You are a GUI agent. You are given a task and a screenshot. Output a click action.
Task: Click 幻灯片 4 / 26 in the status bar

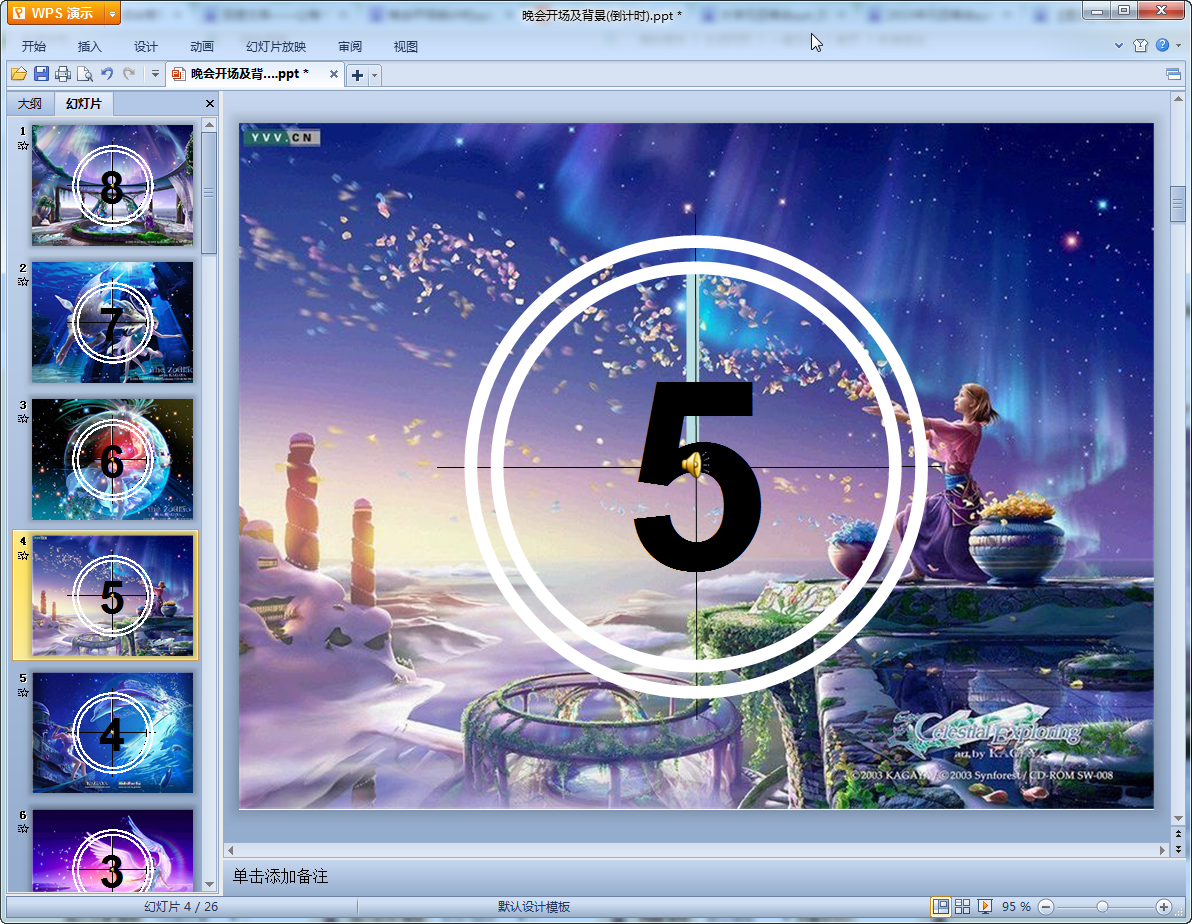coord(181,907)
